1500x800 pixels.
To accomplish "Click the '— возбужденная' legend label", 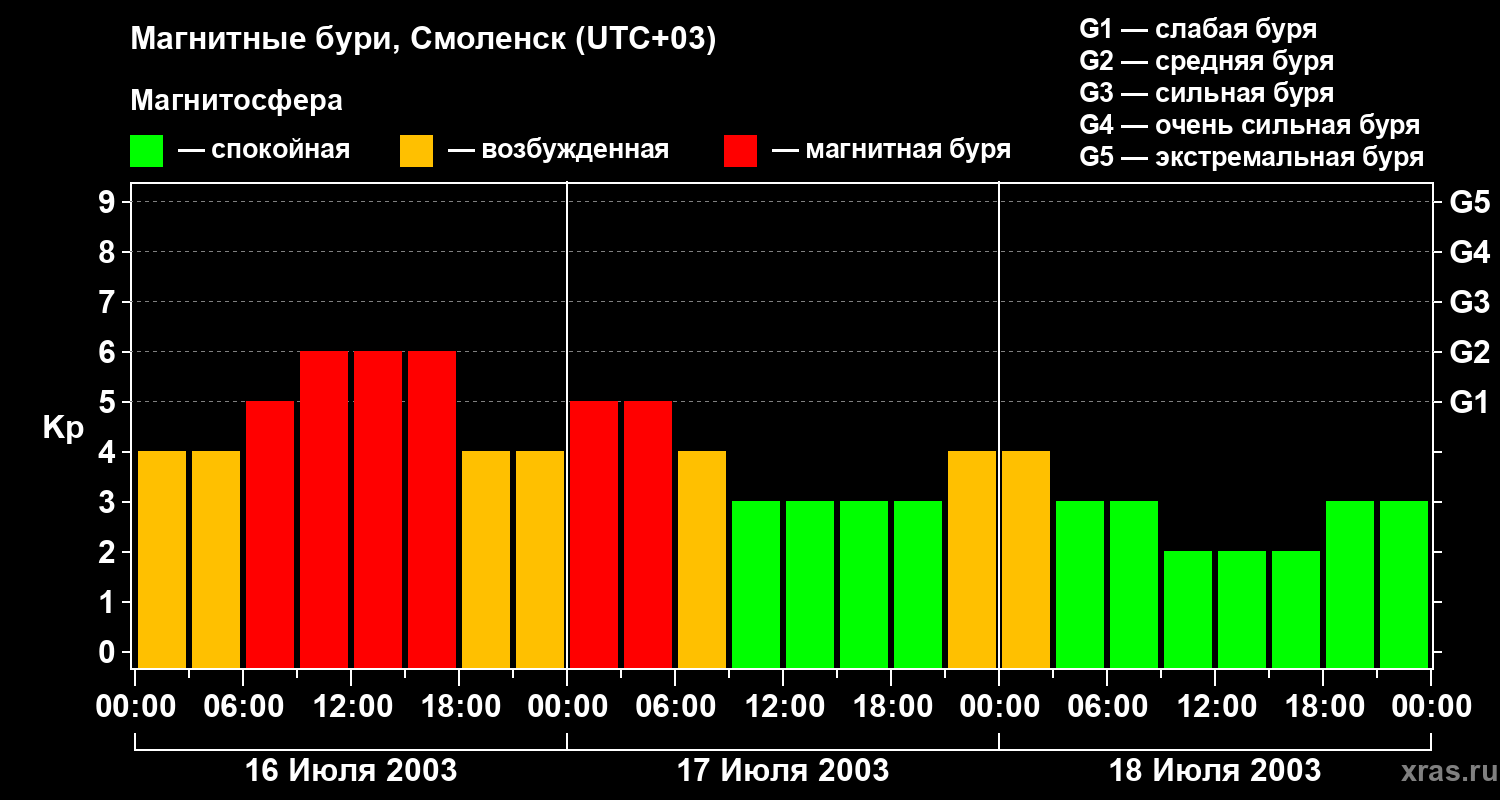I will [558, 151].
